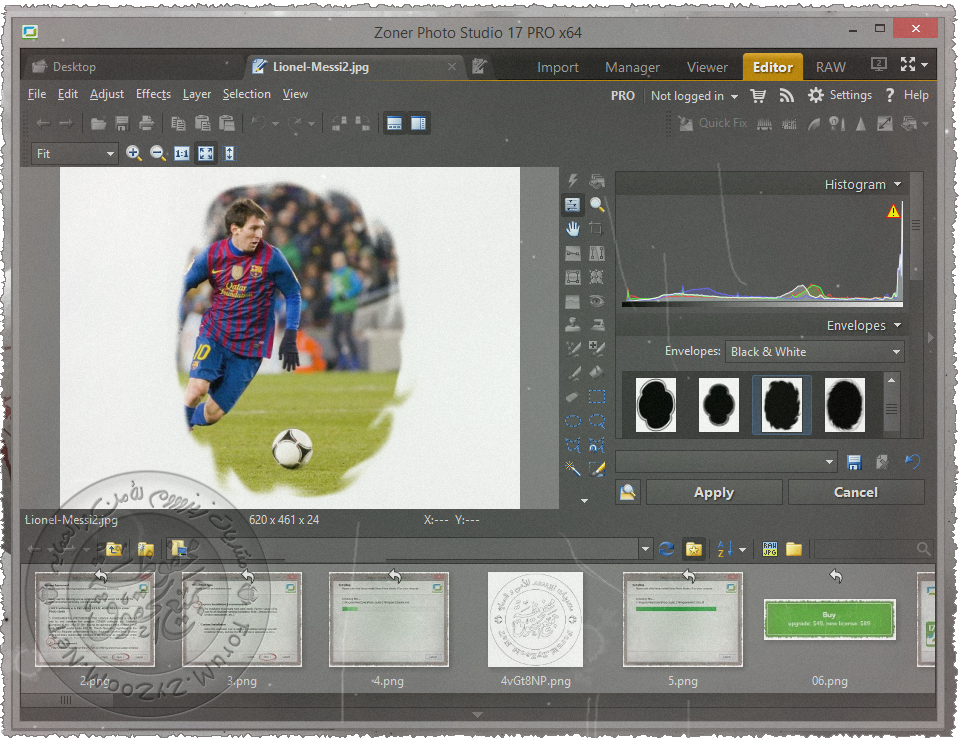960x743 pixels.
Task: Open the envelope presets dropdown
Action: tap(726, 462)
